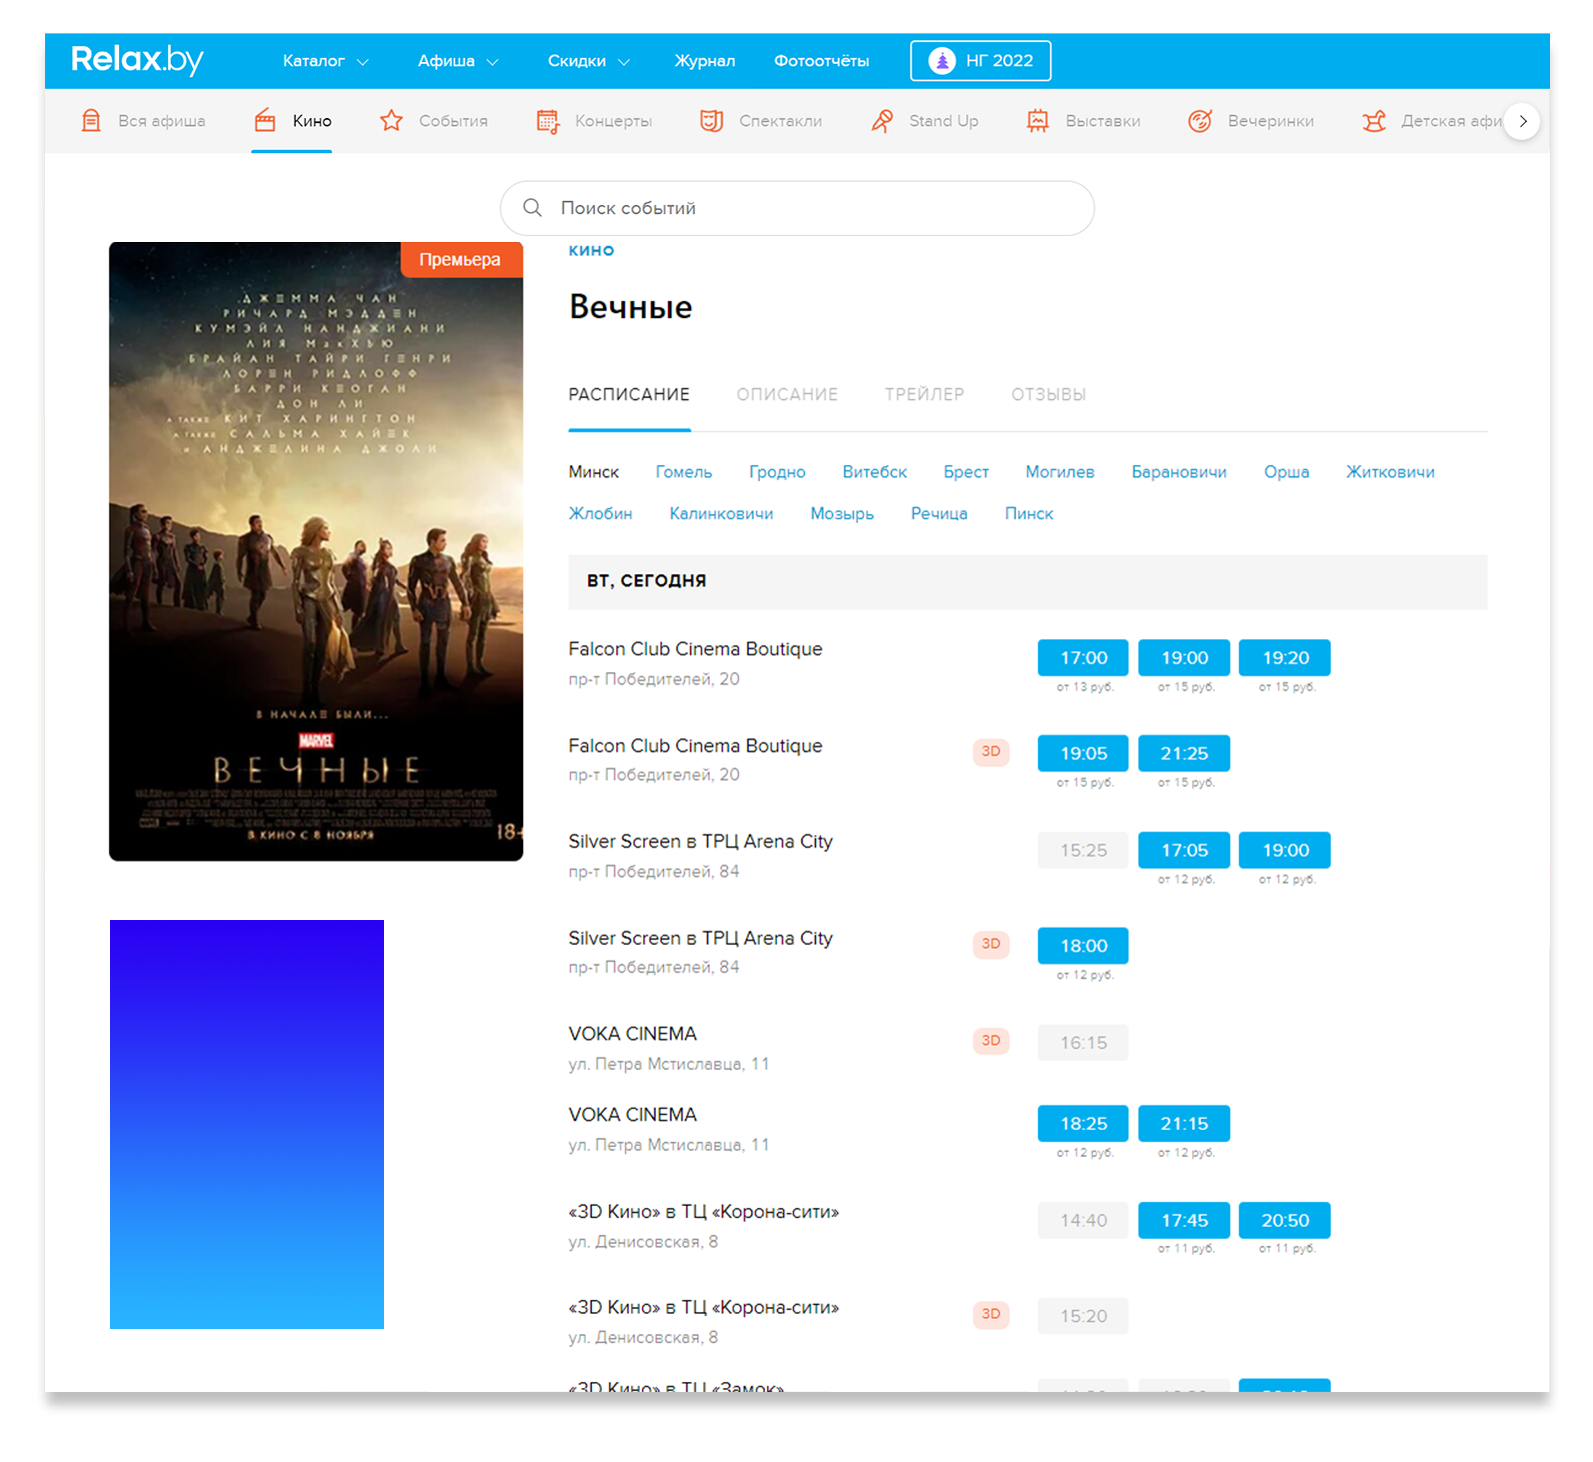Click the blue gradient banner under the poster
Image resolution: width=1593 pixels, height=1462 pixels.
247,1124
